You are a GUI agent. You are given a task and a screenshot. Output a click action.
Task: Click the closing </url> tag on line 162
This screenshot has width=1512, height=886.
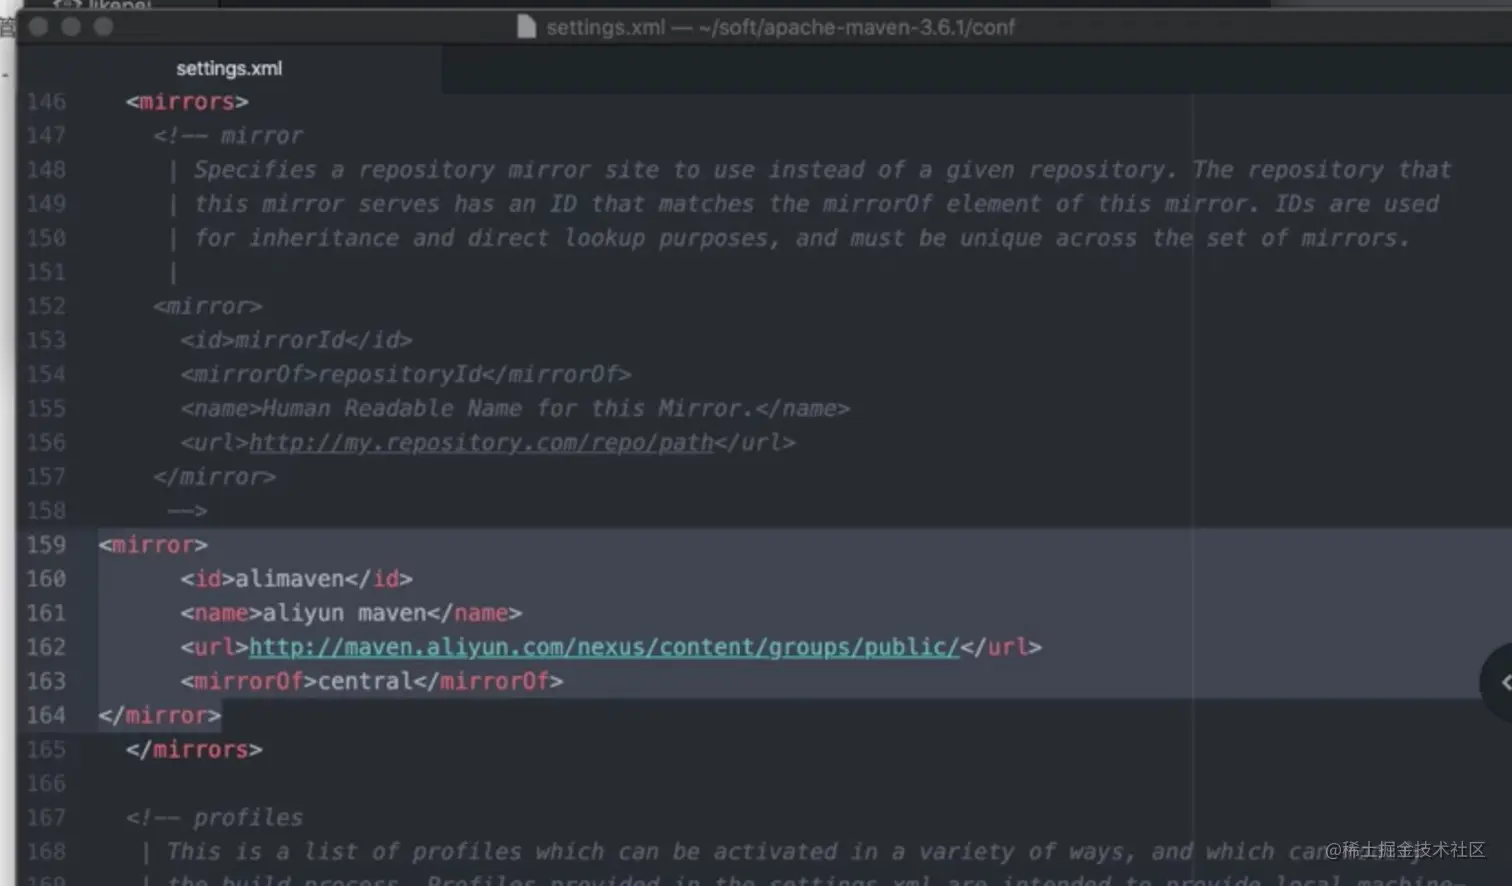coord(1001,647)
